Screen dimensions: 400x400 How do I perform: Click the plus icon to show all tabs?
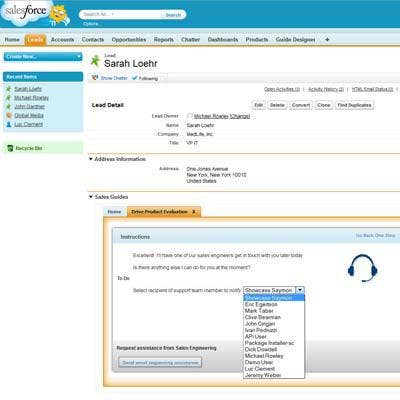327,39
